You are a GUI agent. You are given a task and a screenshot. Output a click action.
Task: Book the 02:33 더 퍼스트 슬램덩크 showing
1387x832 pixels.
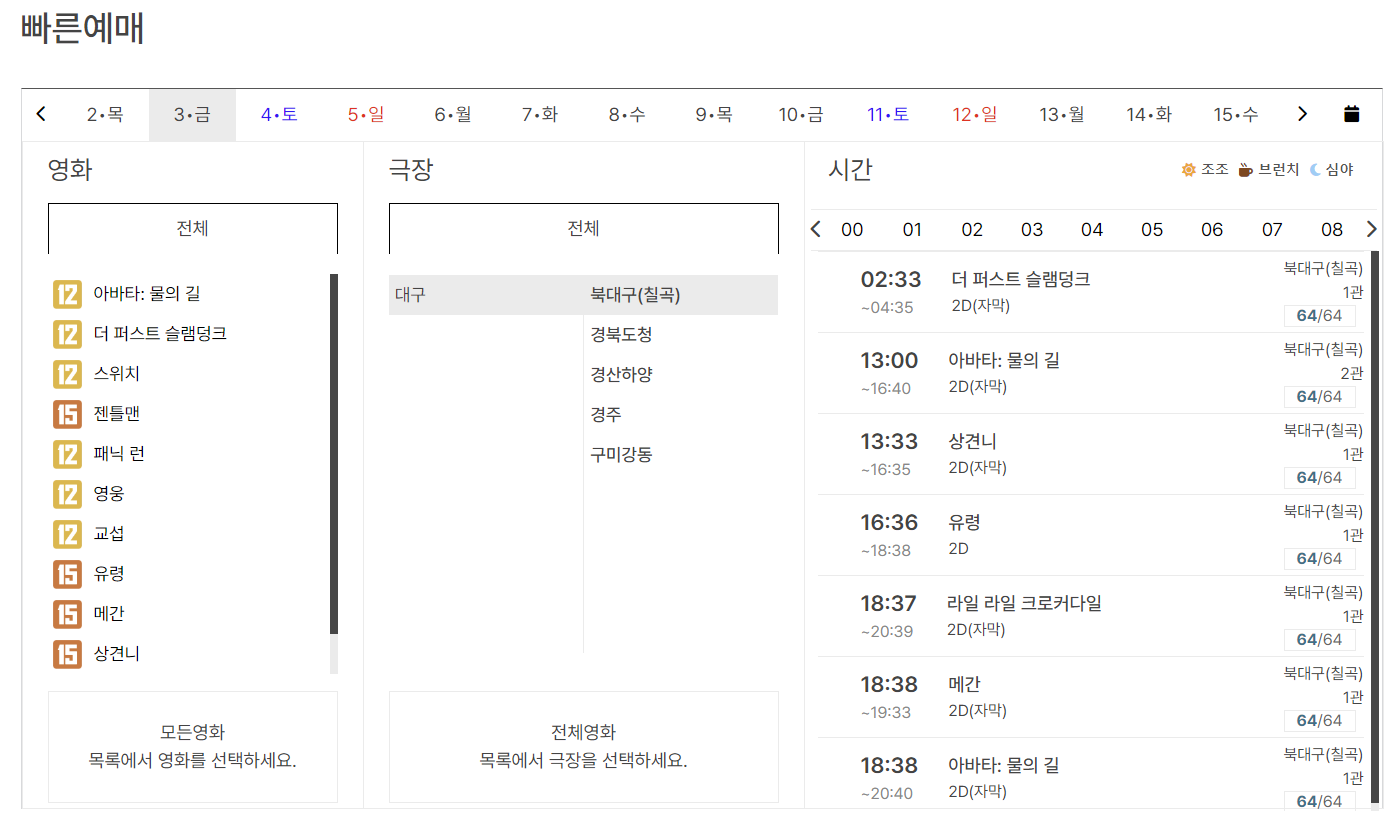click(1092, 292)
